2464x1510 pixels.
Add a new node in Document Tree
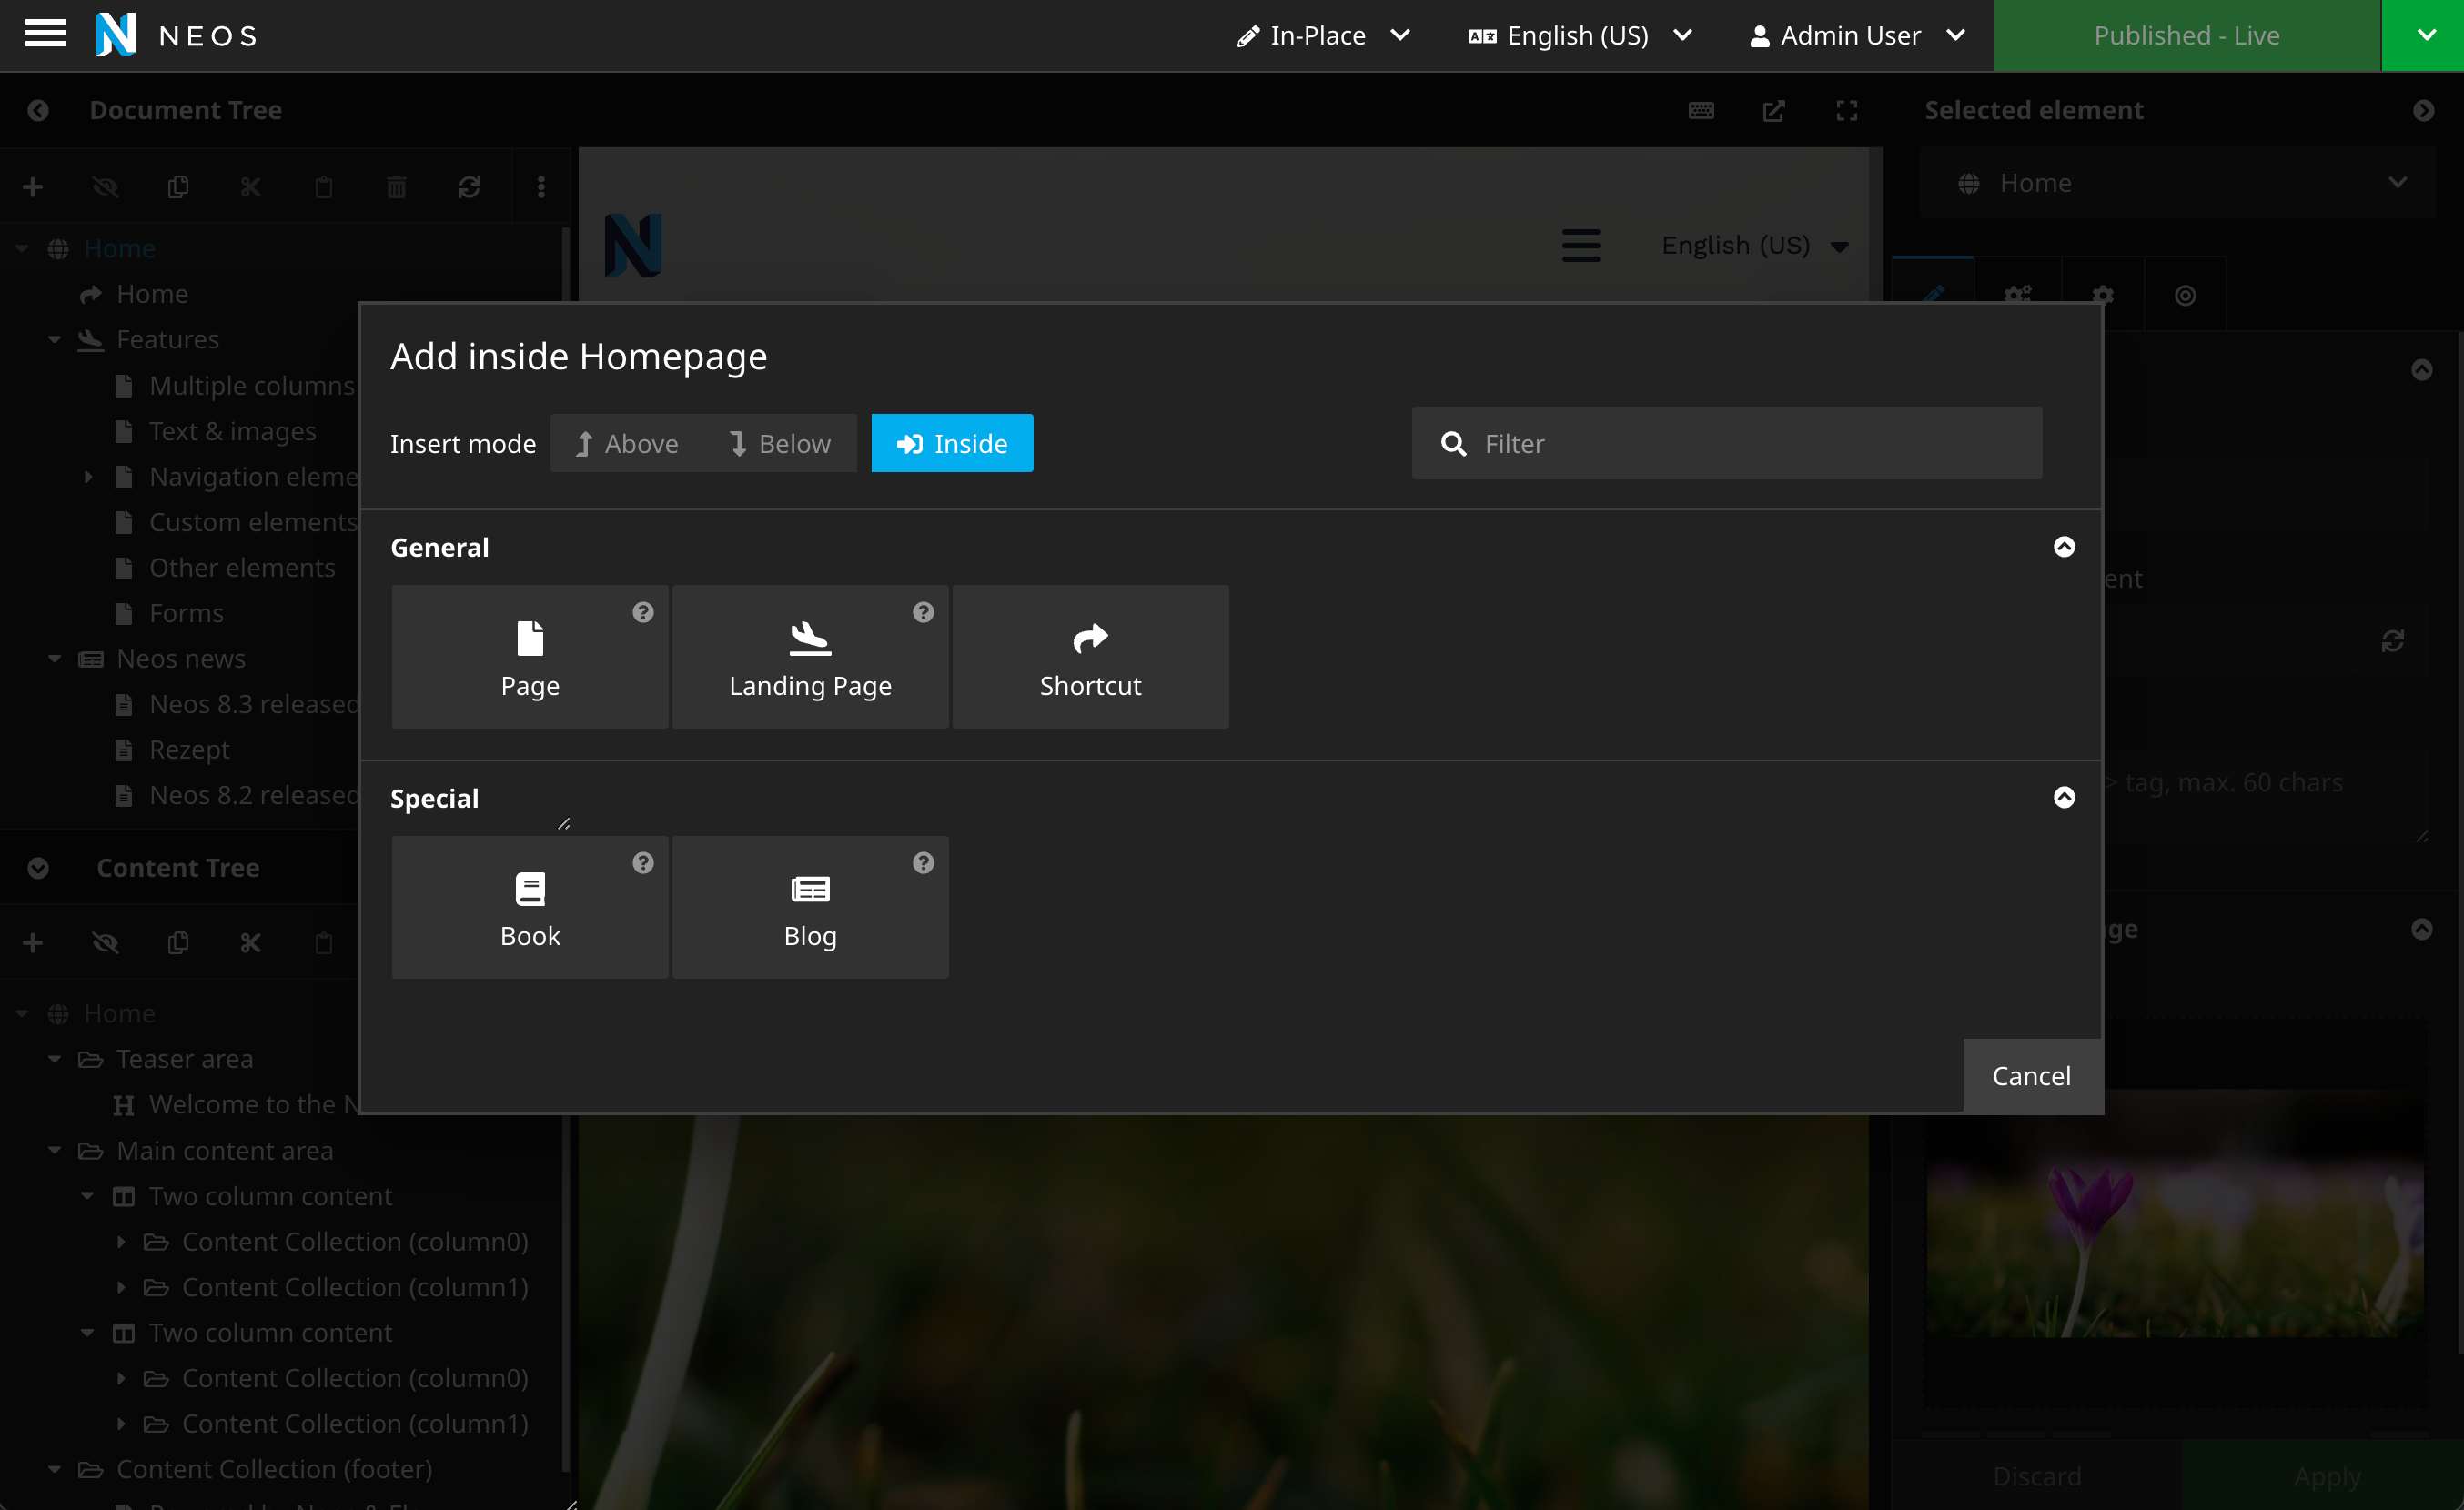pyautogui.click(x=32, y=186)
